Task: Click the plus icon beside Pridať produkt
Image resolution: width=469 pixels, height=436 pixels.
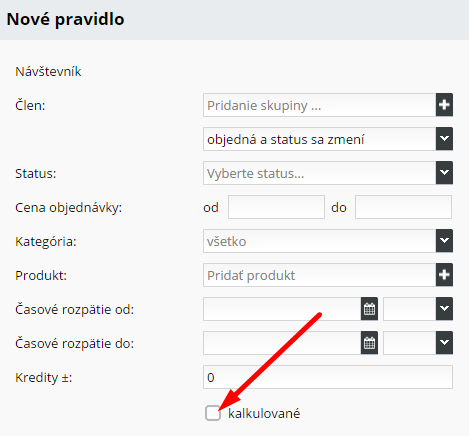Action: [x=444, y=275]
